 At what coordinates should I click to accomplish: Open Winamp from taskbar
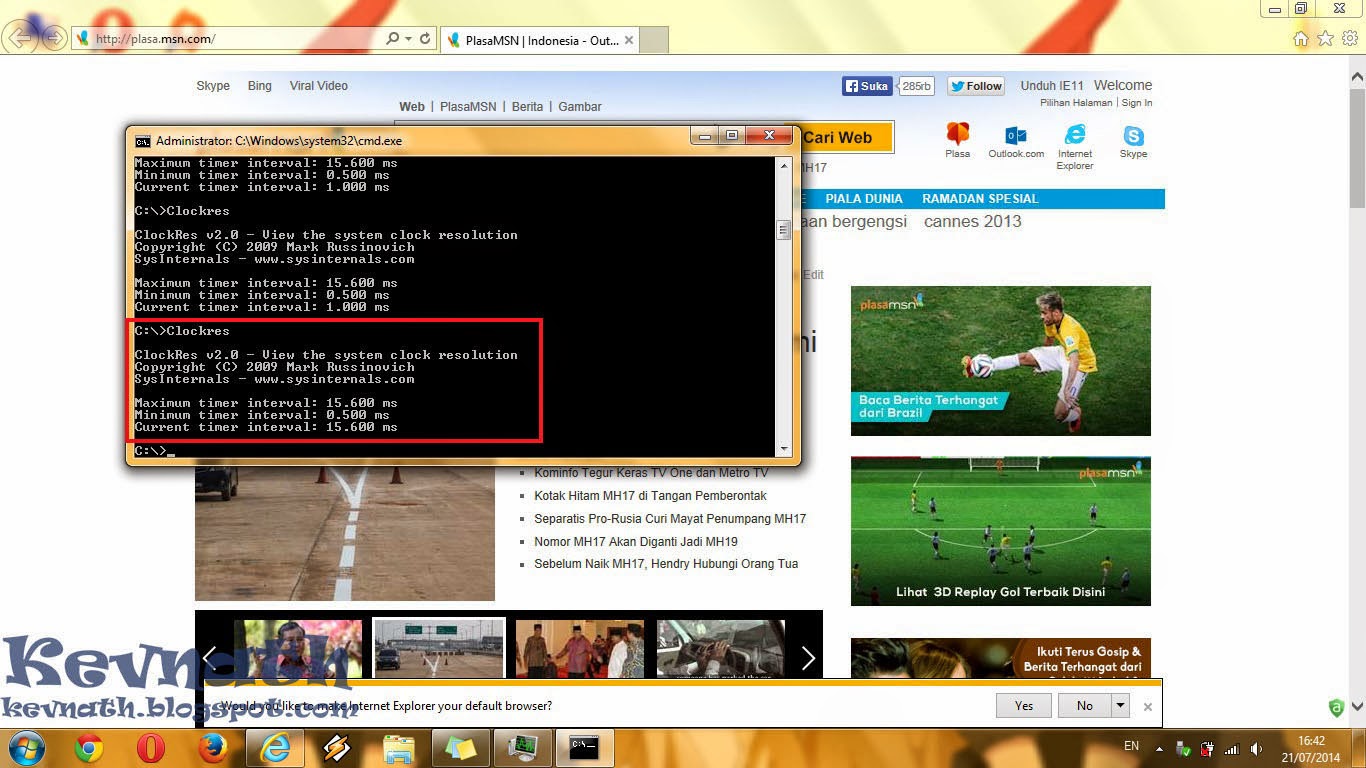coord(336,749)
